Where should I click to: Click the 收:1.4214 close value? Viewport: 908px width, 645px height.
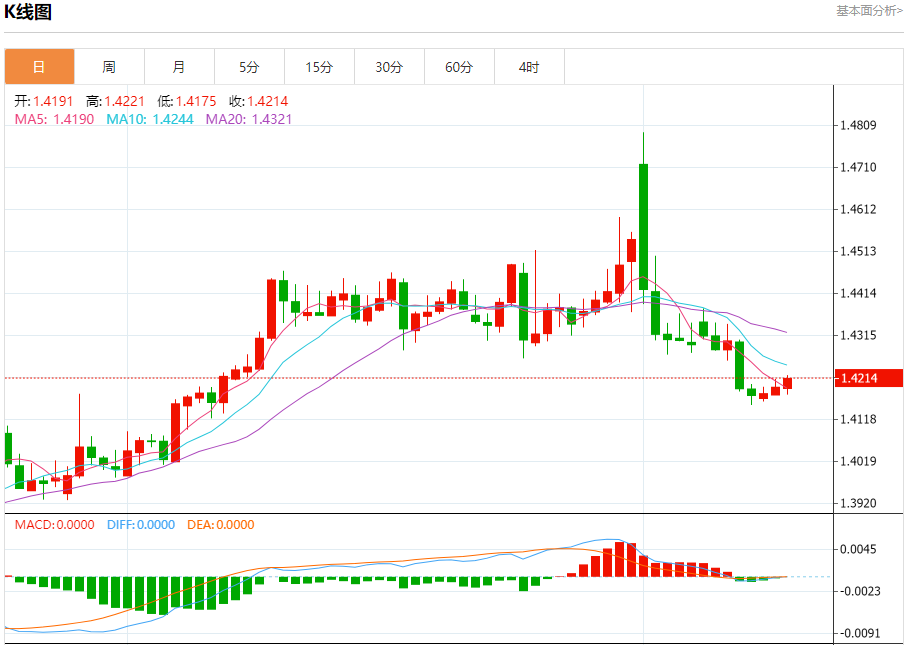(x=258, y=101)
